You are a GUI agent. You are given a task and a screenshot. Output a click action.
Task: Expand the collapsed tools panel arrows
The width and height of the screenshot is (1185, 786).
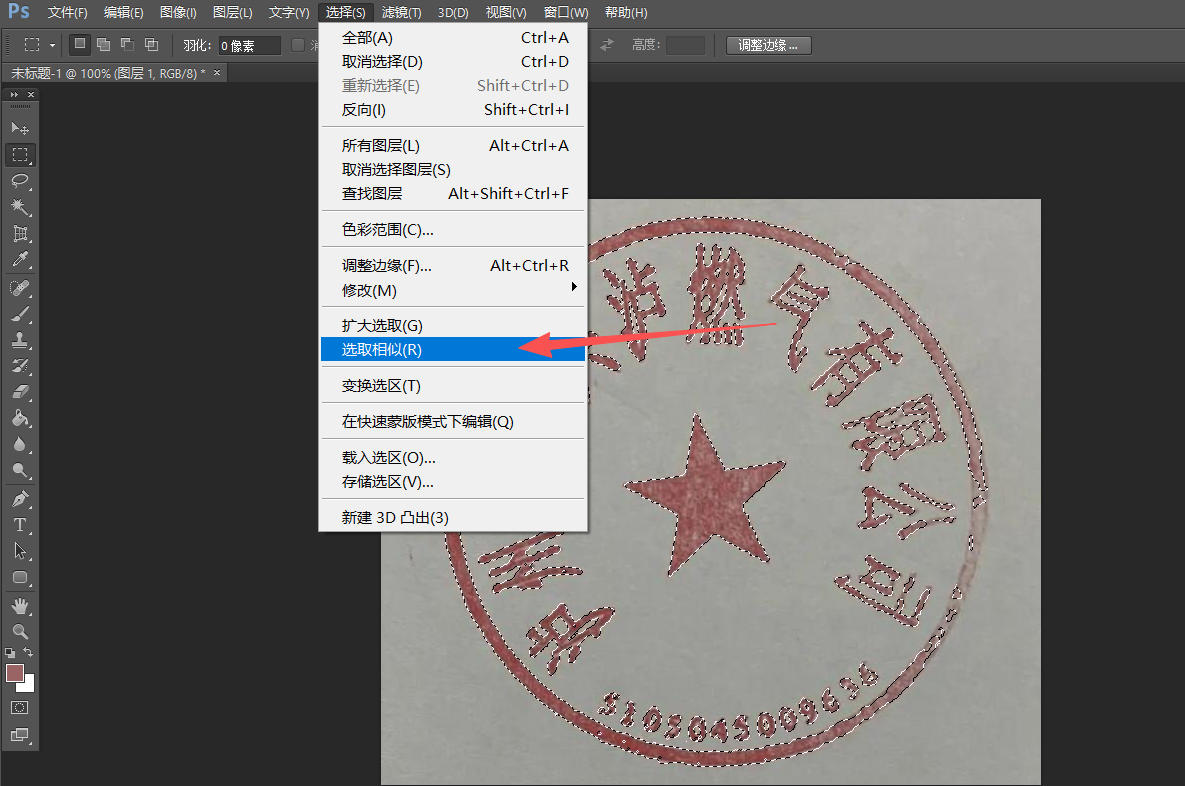pyautogui.click(x=14, y=94)
